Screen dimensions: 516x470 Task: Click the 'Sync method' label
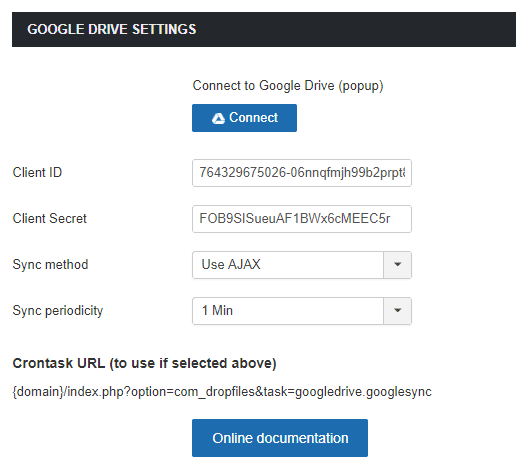(x=50, y=265)
